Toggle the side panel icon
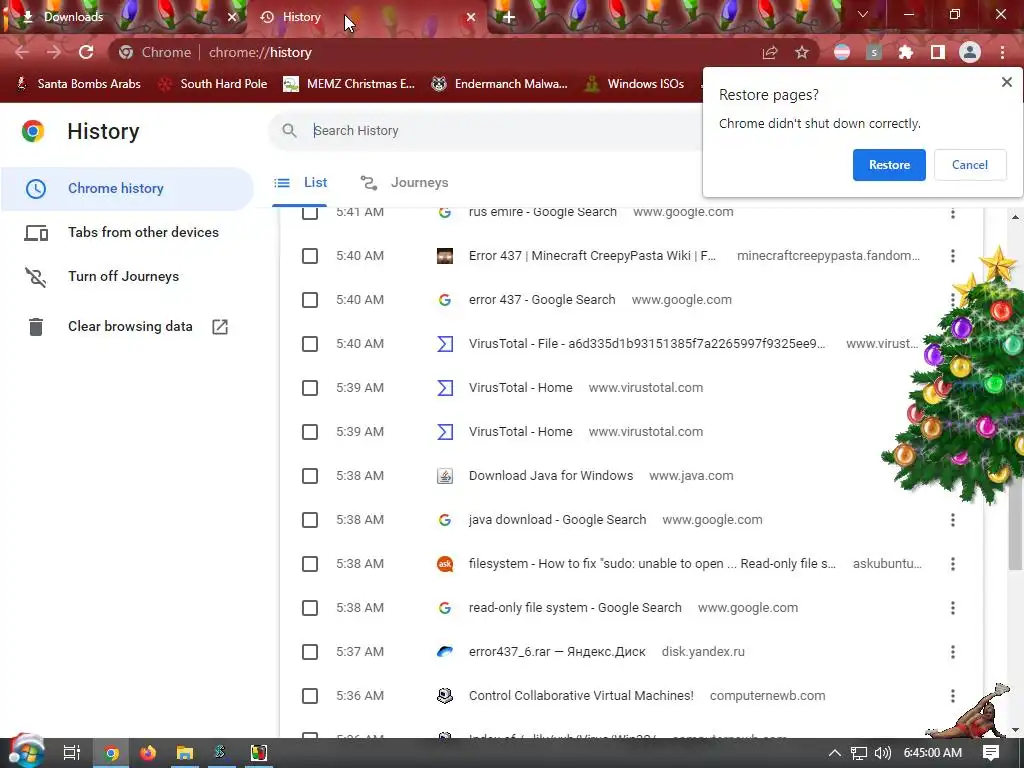Image resolution: width=1024 pixels, height=768 pixels. 938,52
